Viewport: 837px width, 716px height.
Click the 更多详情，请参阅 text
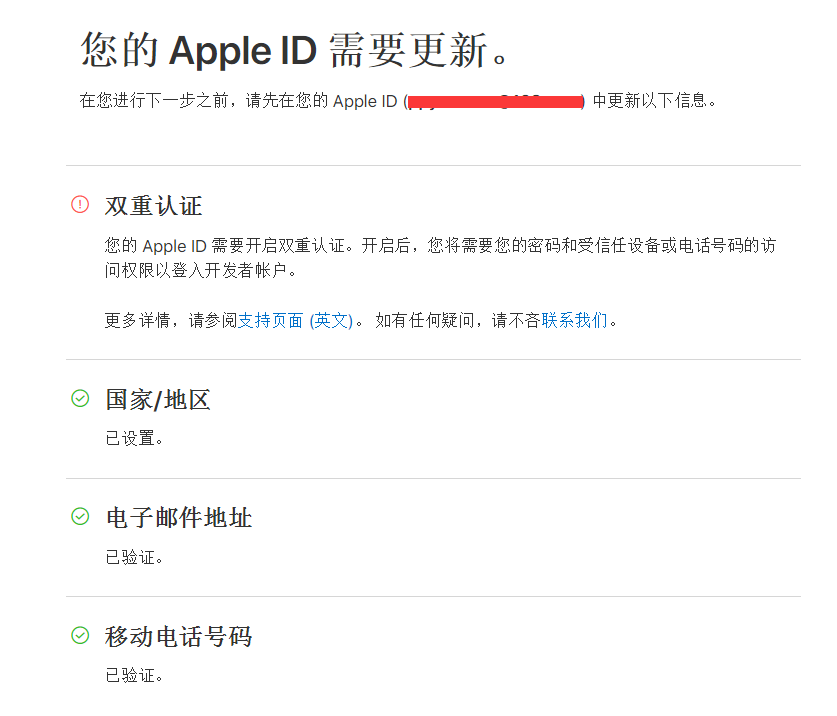coord(171,320)
